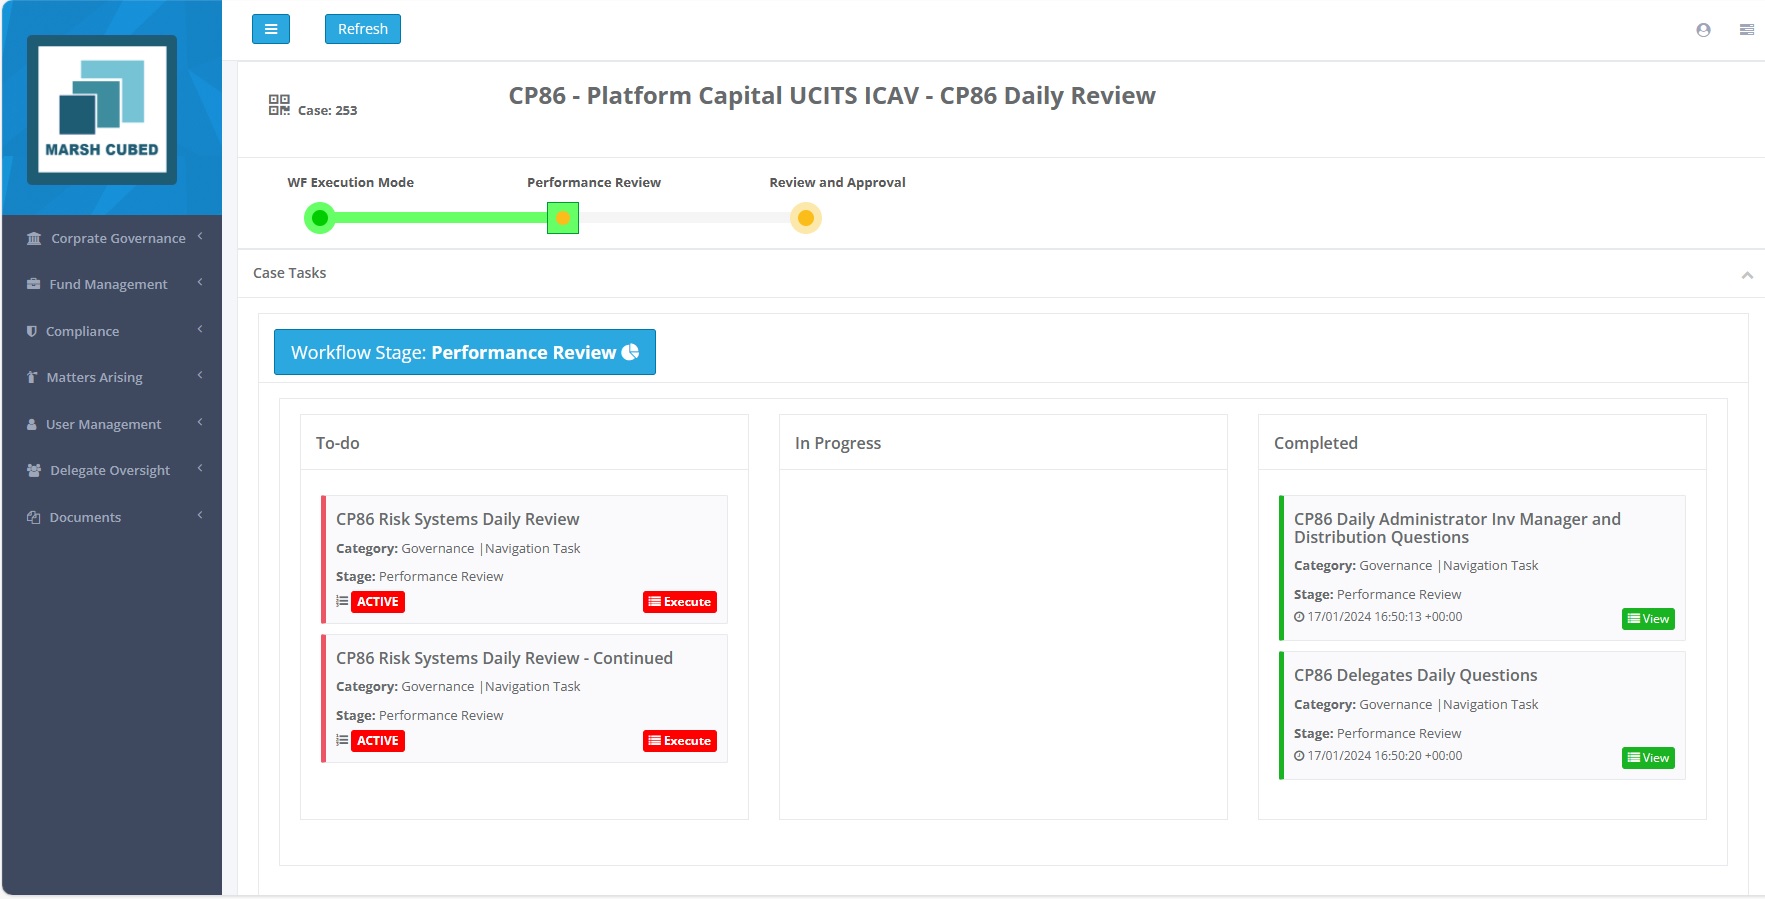Open the Compliance sidebar menu

[x=82, y=331]
